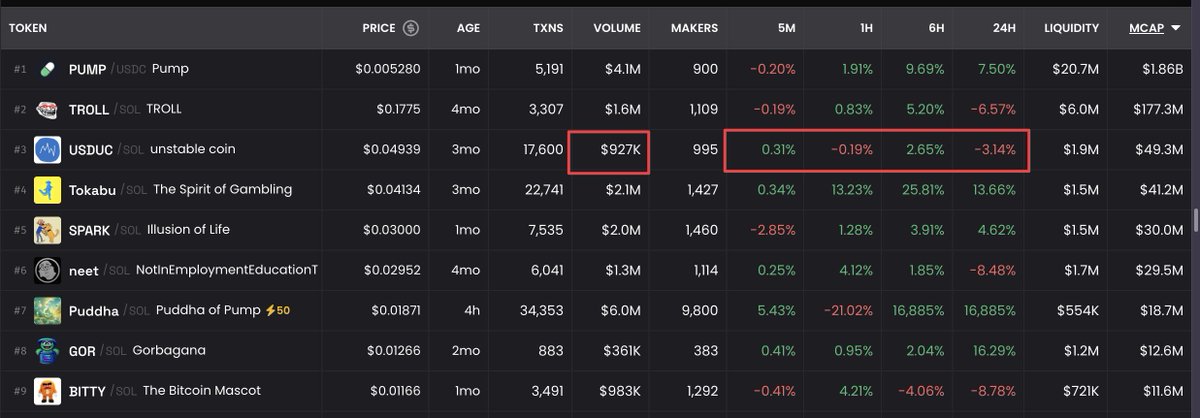The height and width of the screenshot is (418, 1200).
Task: Sort by TXNS column header
Action: pos(547,28)
